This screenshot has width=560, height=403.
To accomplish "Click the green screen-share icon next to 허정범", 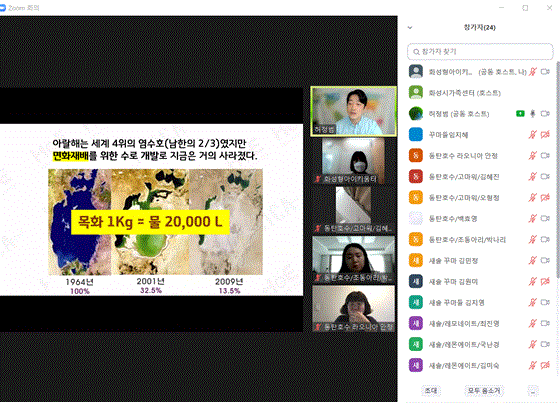I will coord(520,114).
